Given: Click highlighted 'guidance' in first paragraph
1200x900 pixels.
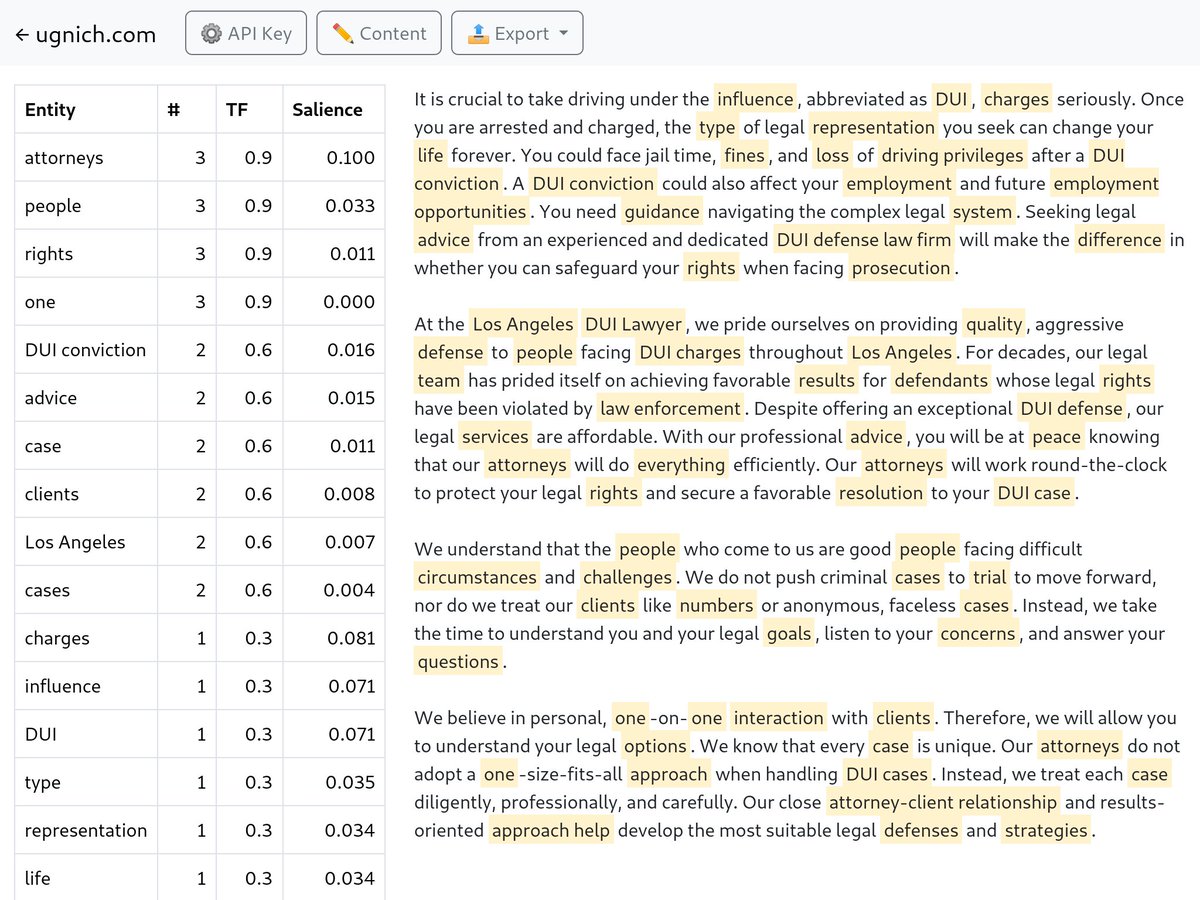Looking at the screenshot, I should [x=662, y=212].
